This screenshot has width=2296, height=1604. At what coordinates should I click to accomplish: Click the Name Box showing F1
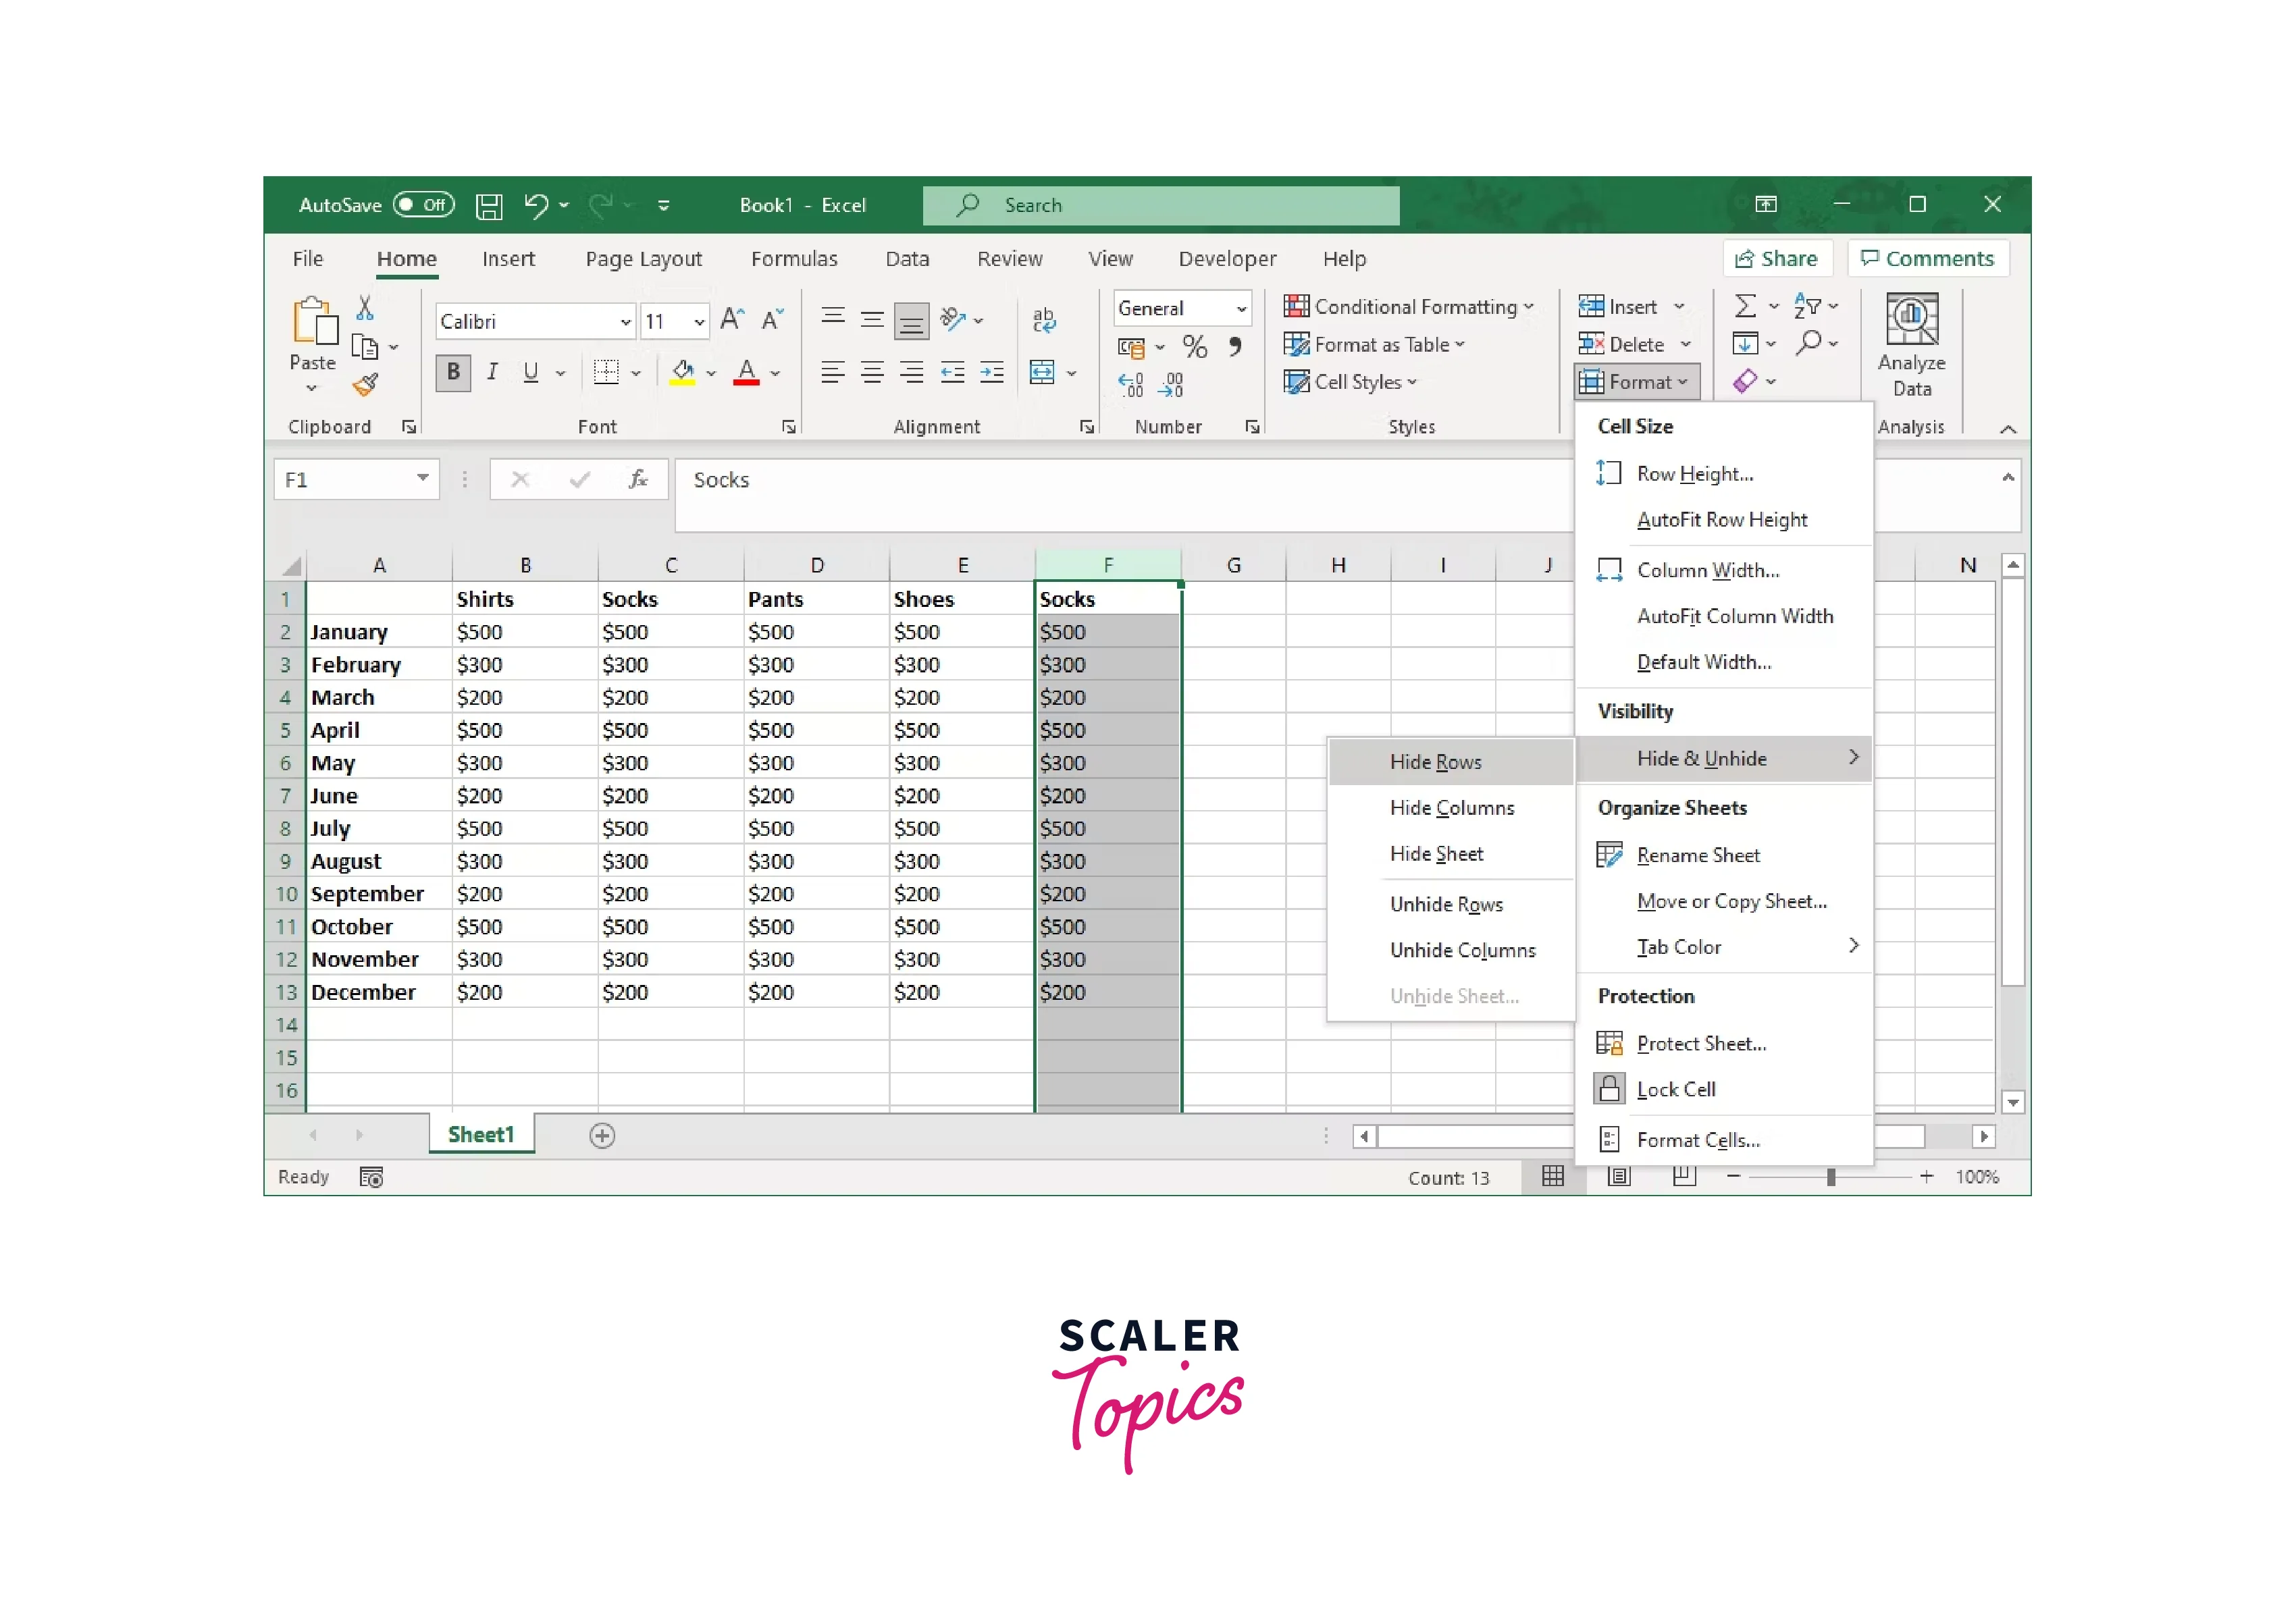(x=345, y=480)
